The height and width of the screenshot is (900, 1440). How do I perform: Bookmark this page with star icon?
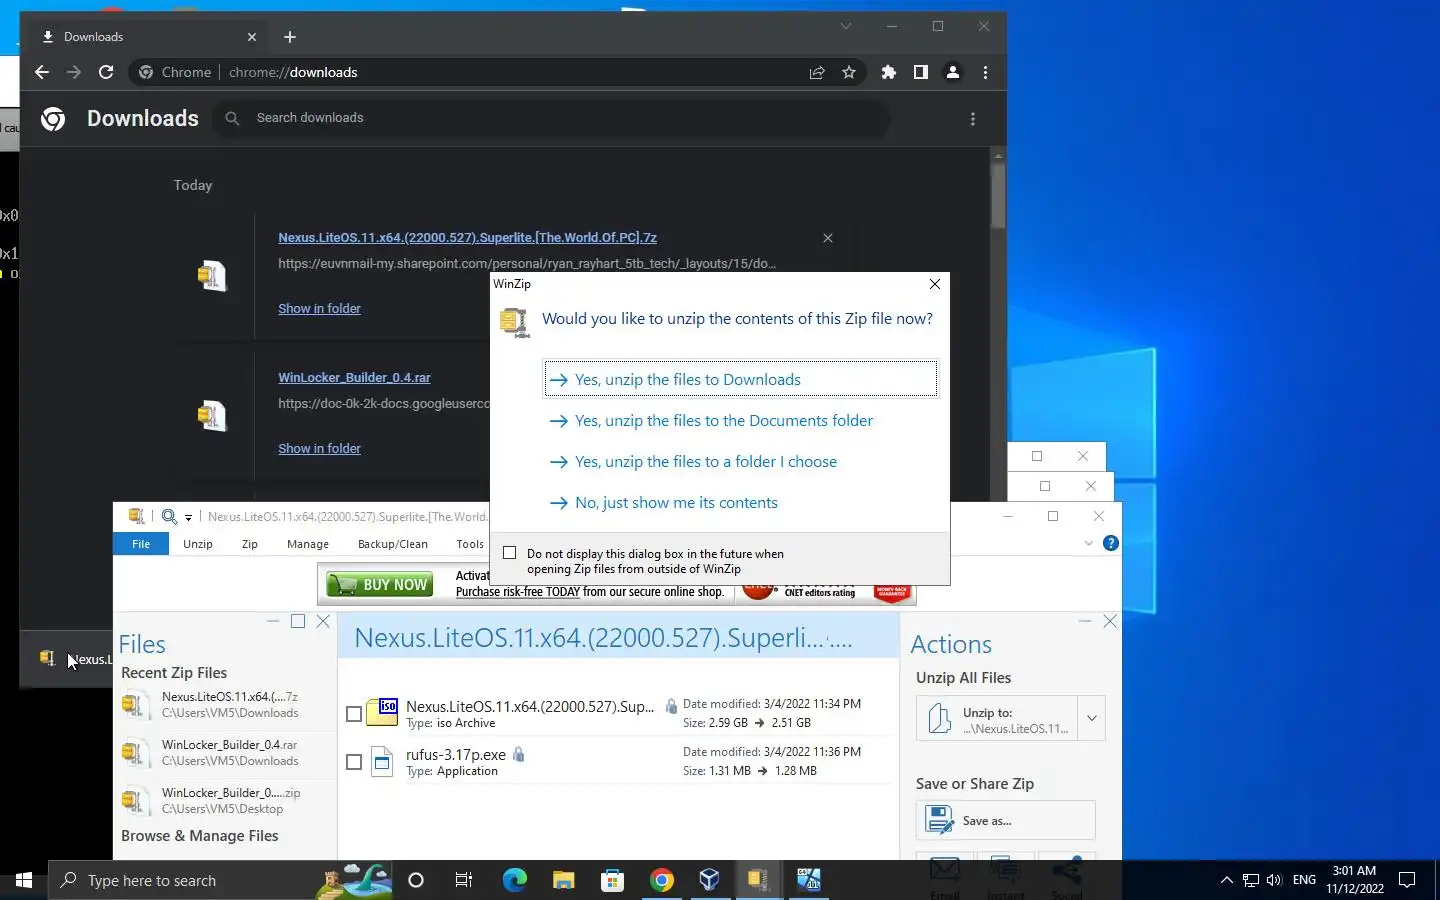[849, 72]
